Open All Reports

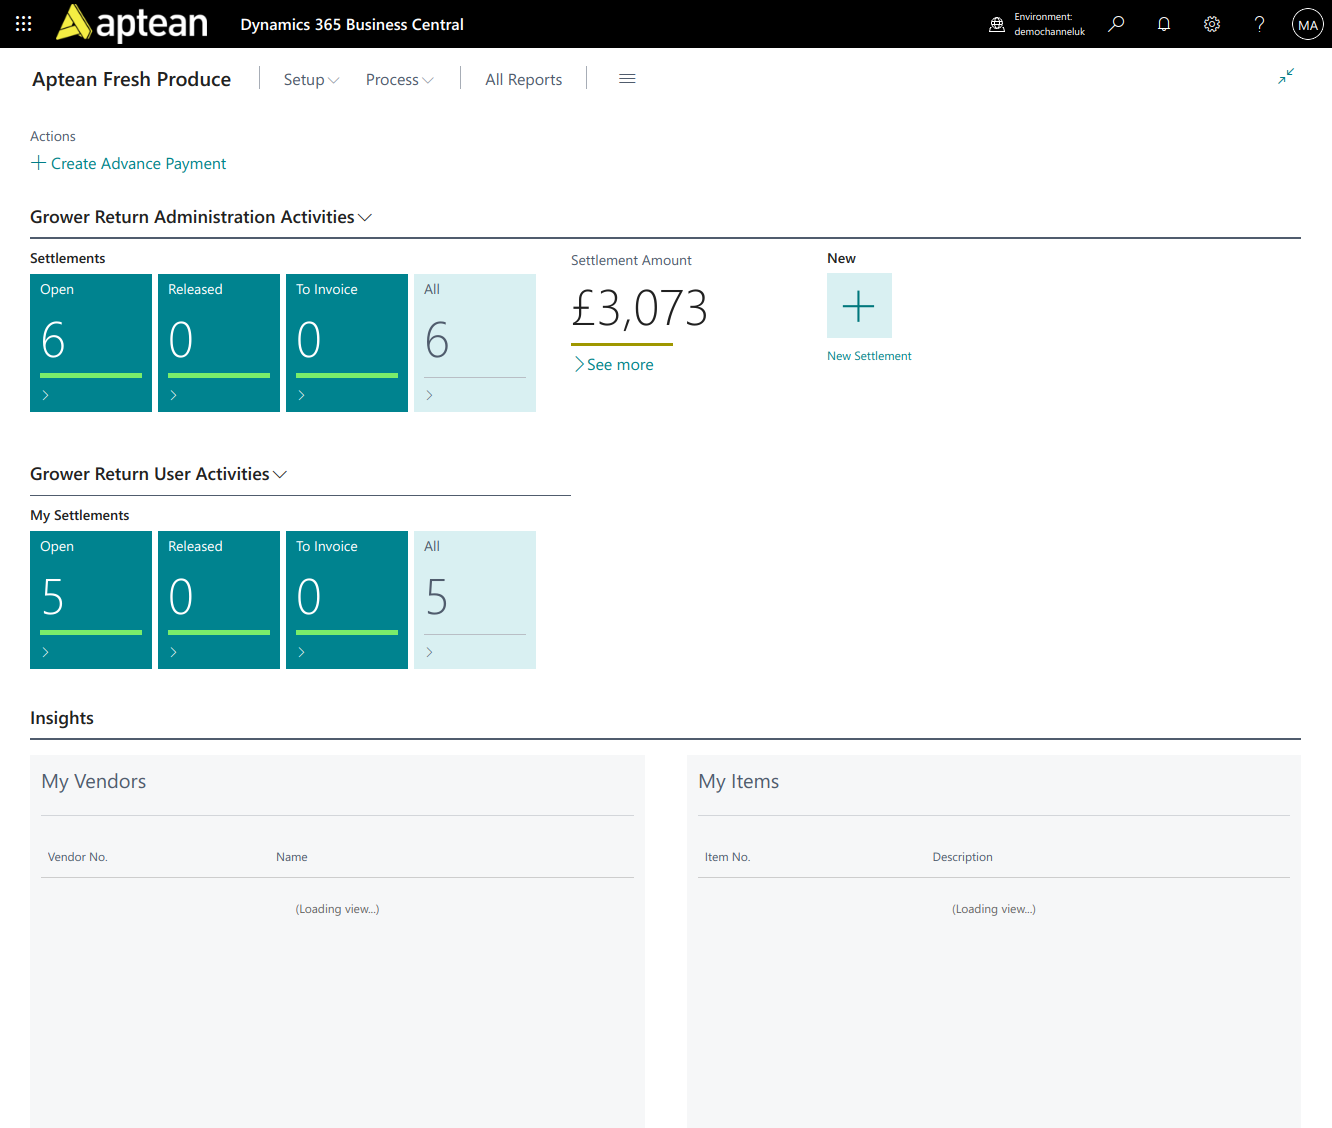[x=524, y=80]
